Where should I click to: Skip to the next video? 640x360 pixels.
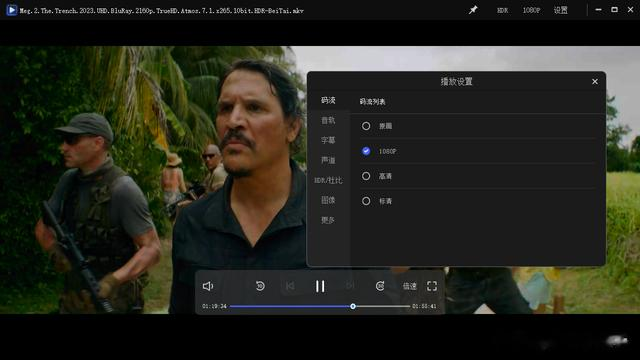350,286
